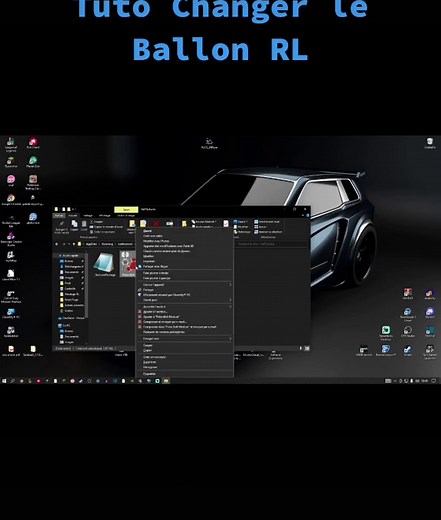This screenshot has width=441, height=520.
Task: Choose Modifier avec Photos in context menu
Action: 185,241
